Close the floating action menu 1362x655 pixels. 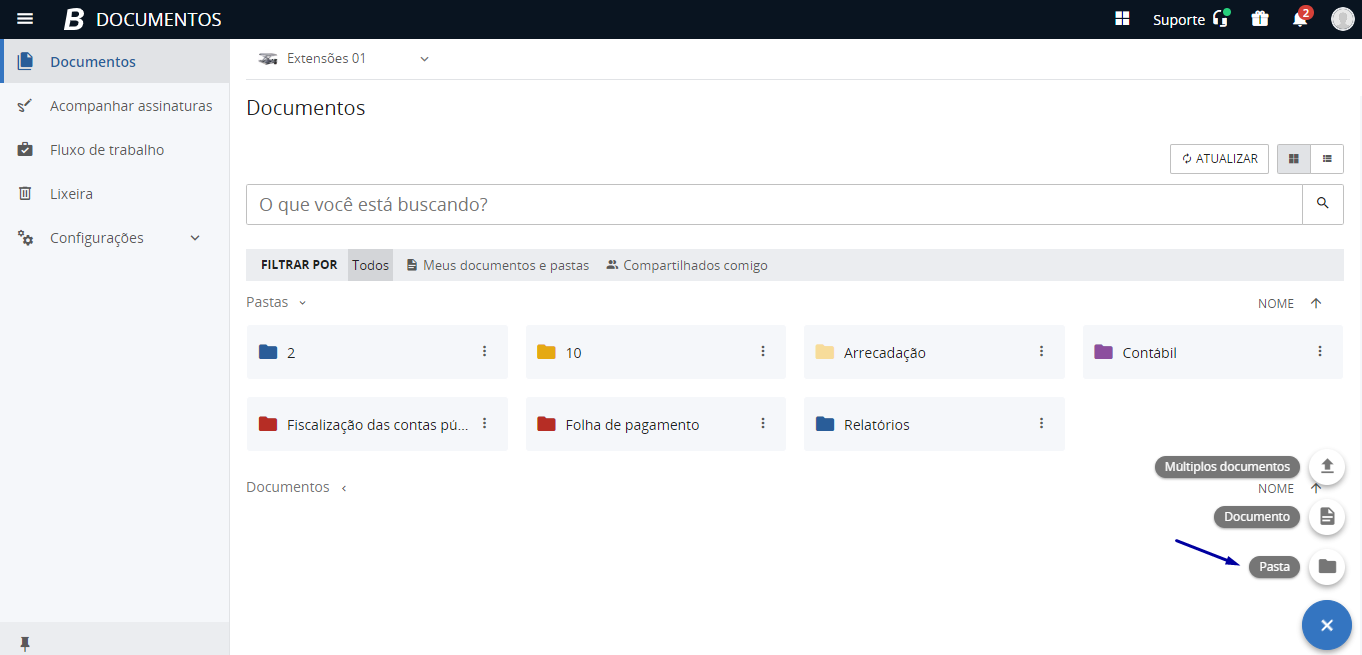1327,626
